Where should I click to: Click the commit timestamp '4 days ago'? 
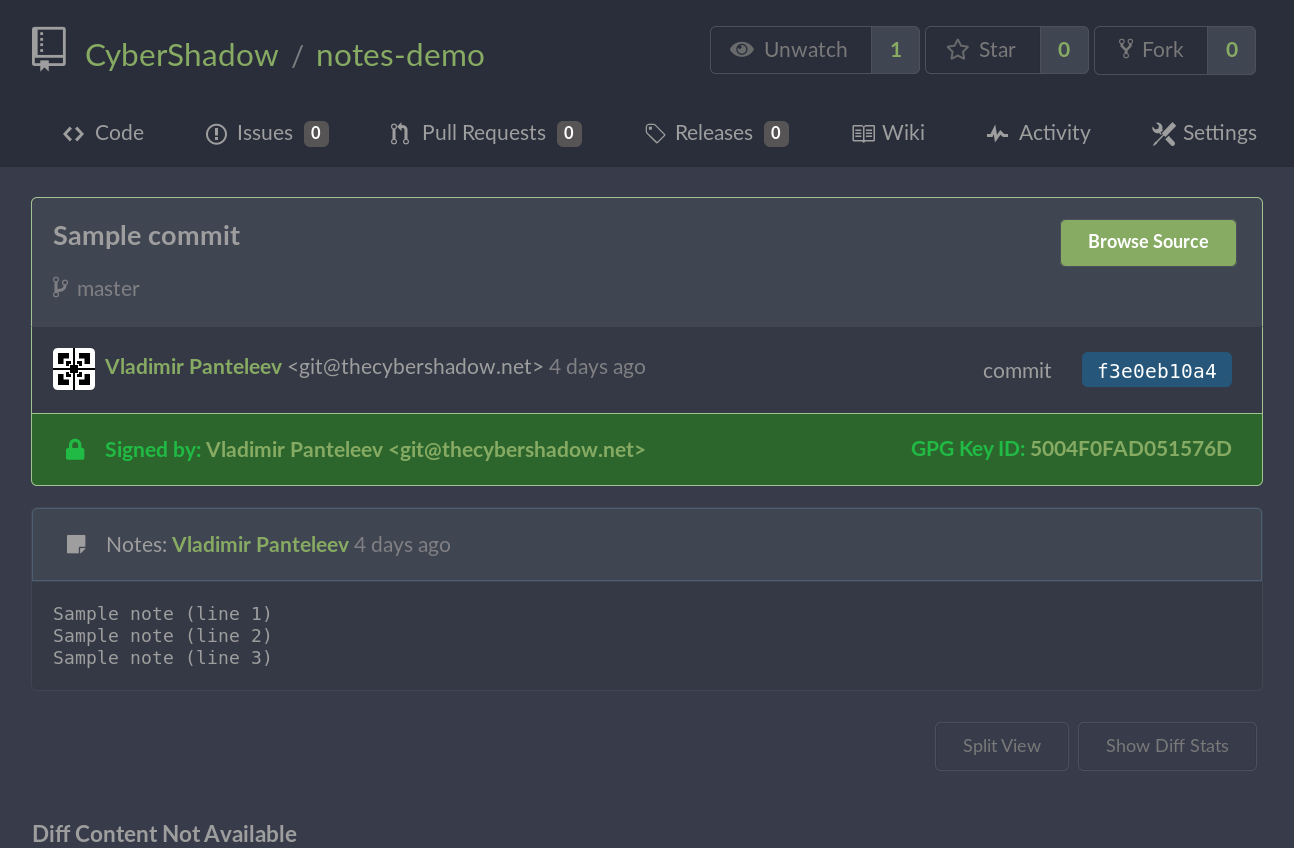[x=597, y=367]
